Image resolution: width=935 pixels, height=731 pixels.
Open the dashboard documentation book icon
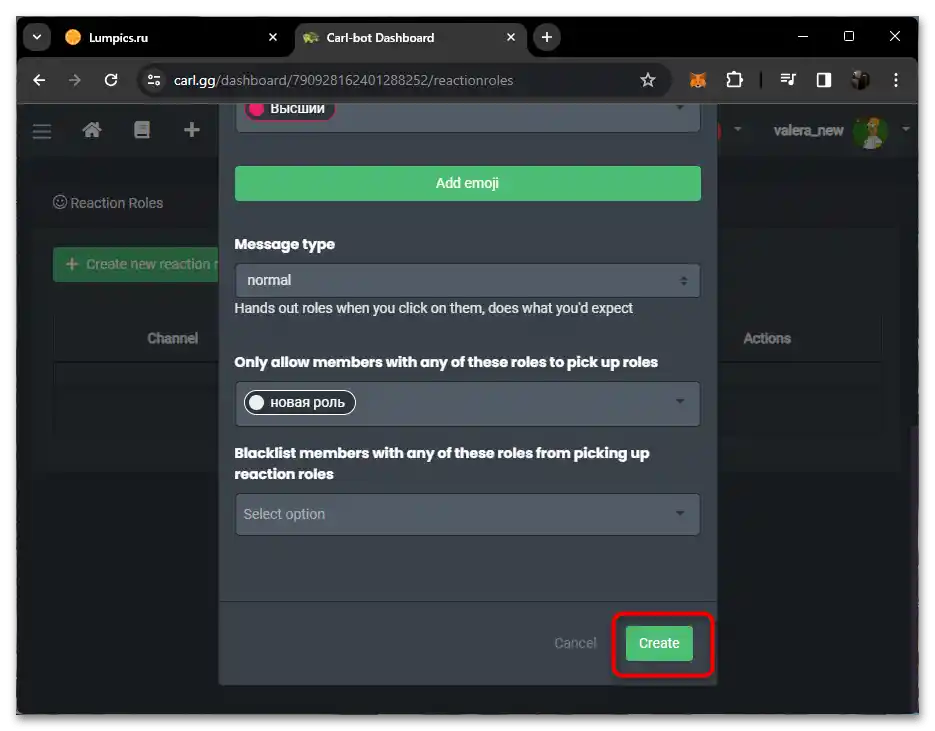tap(142, 129)
